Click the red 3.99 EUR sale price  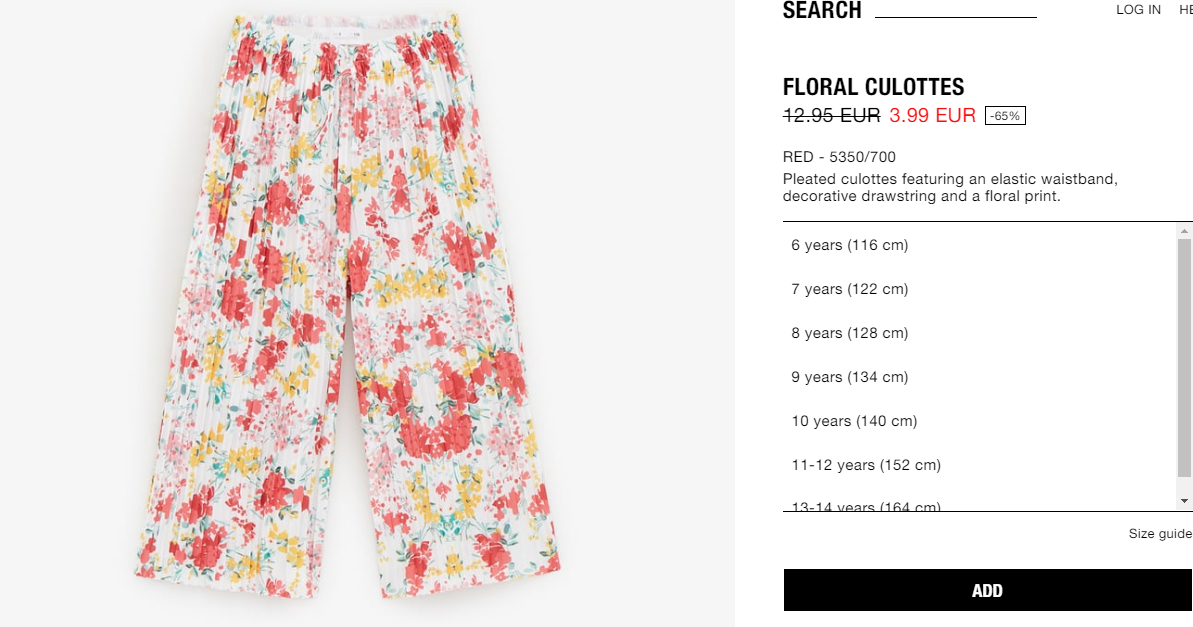(x=932, y=116)
